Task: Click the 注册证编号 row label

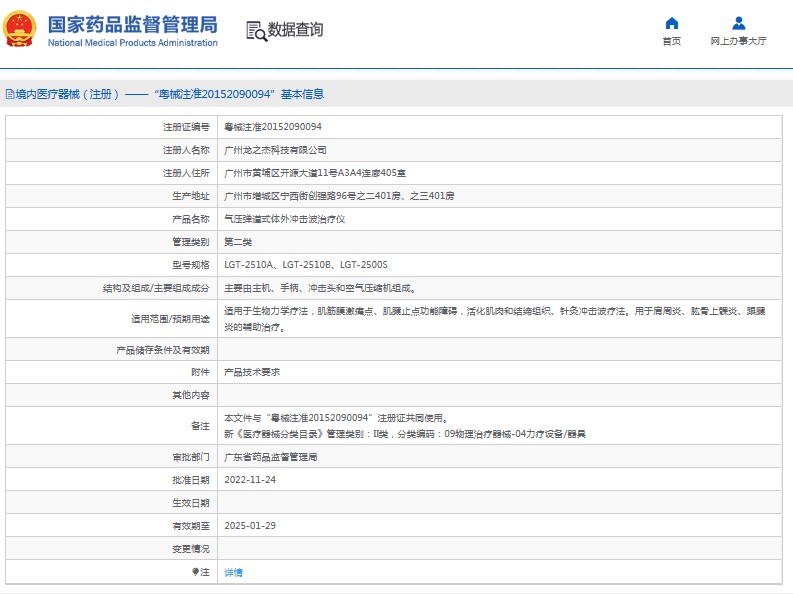Action: point(186,127)
